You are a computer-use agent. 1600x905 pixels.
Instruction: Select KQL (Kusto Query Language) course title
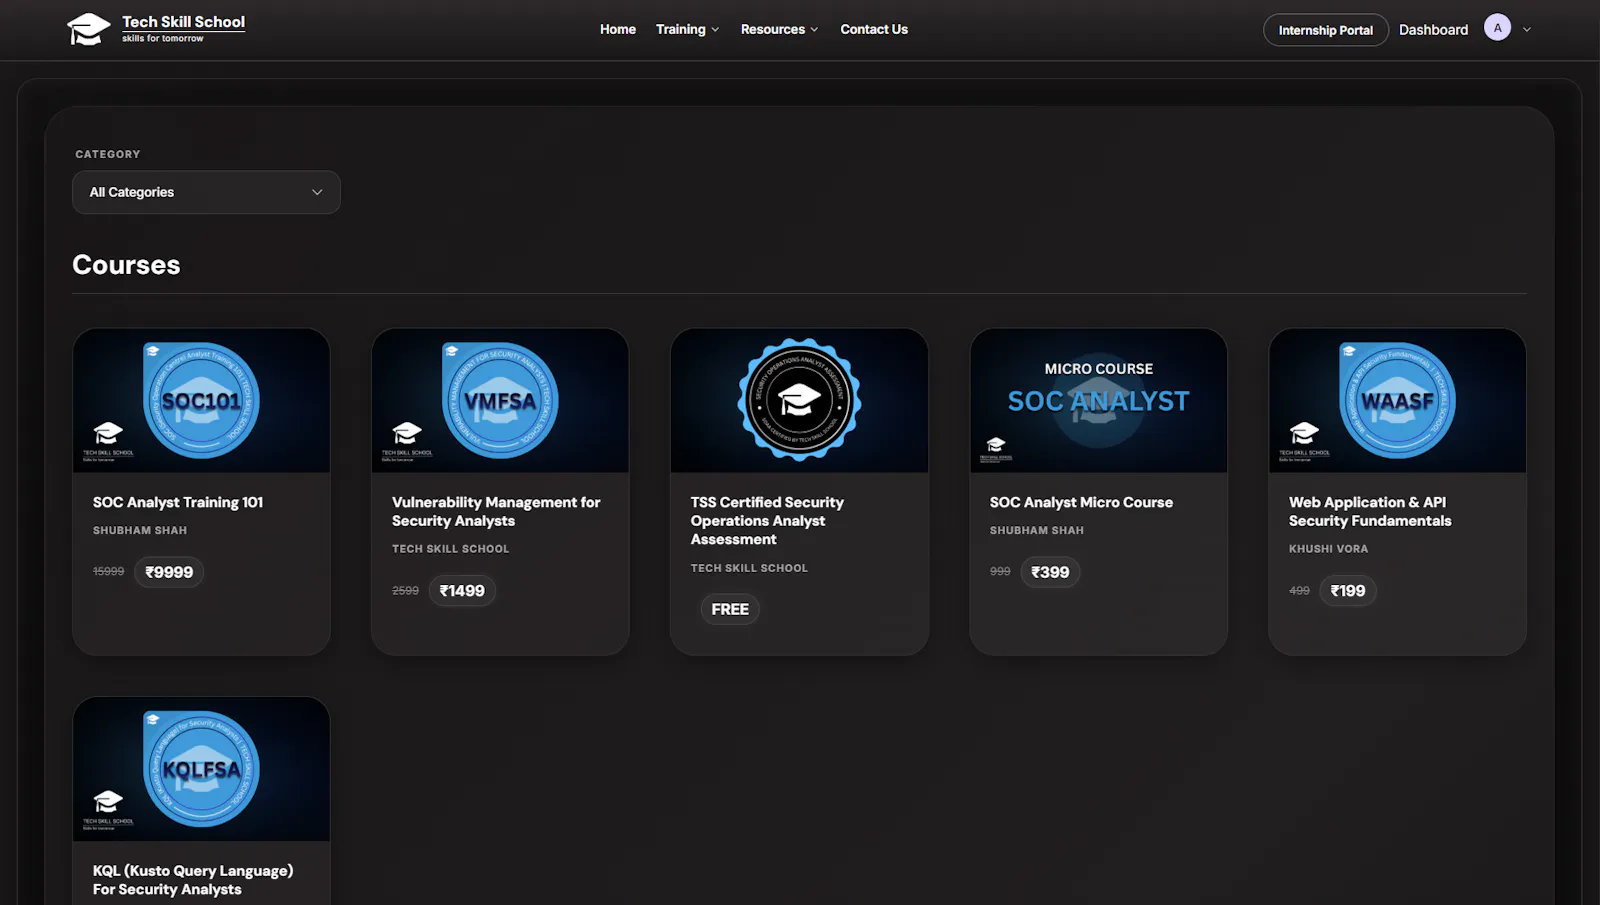[x=193, y=879]
